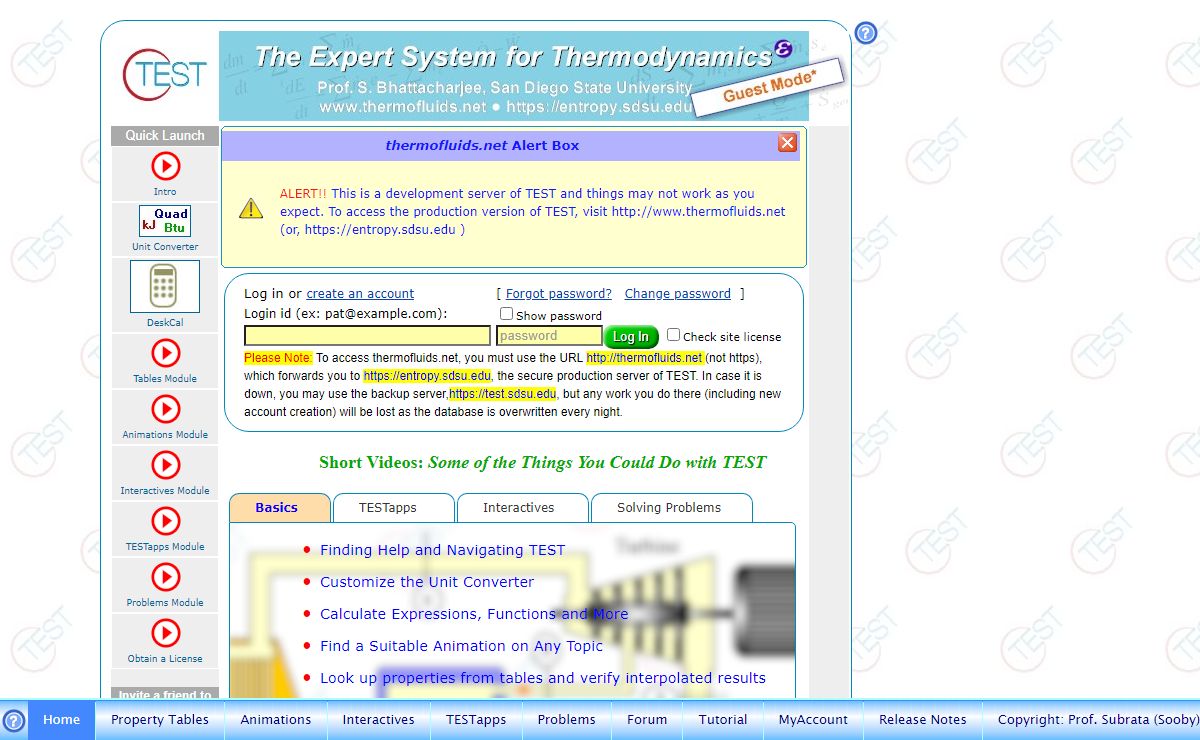Viewport: 1200px width, 740px height.
Task: Tick the Check site license checkbox
Action: 673,335
